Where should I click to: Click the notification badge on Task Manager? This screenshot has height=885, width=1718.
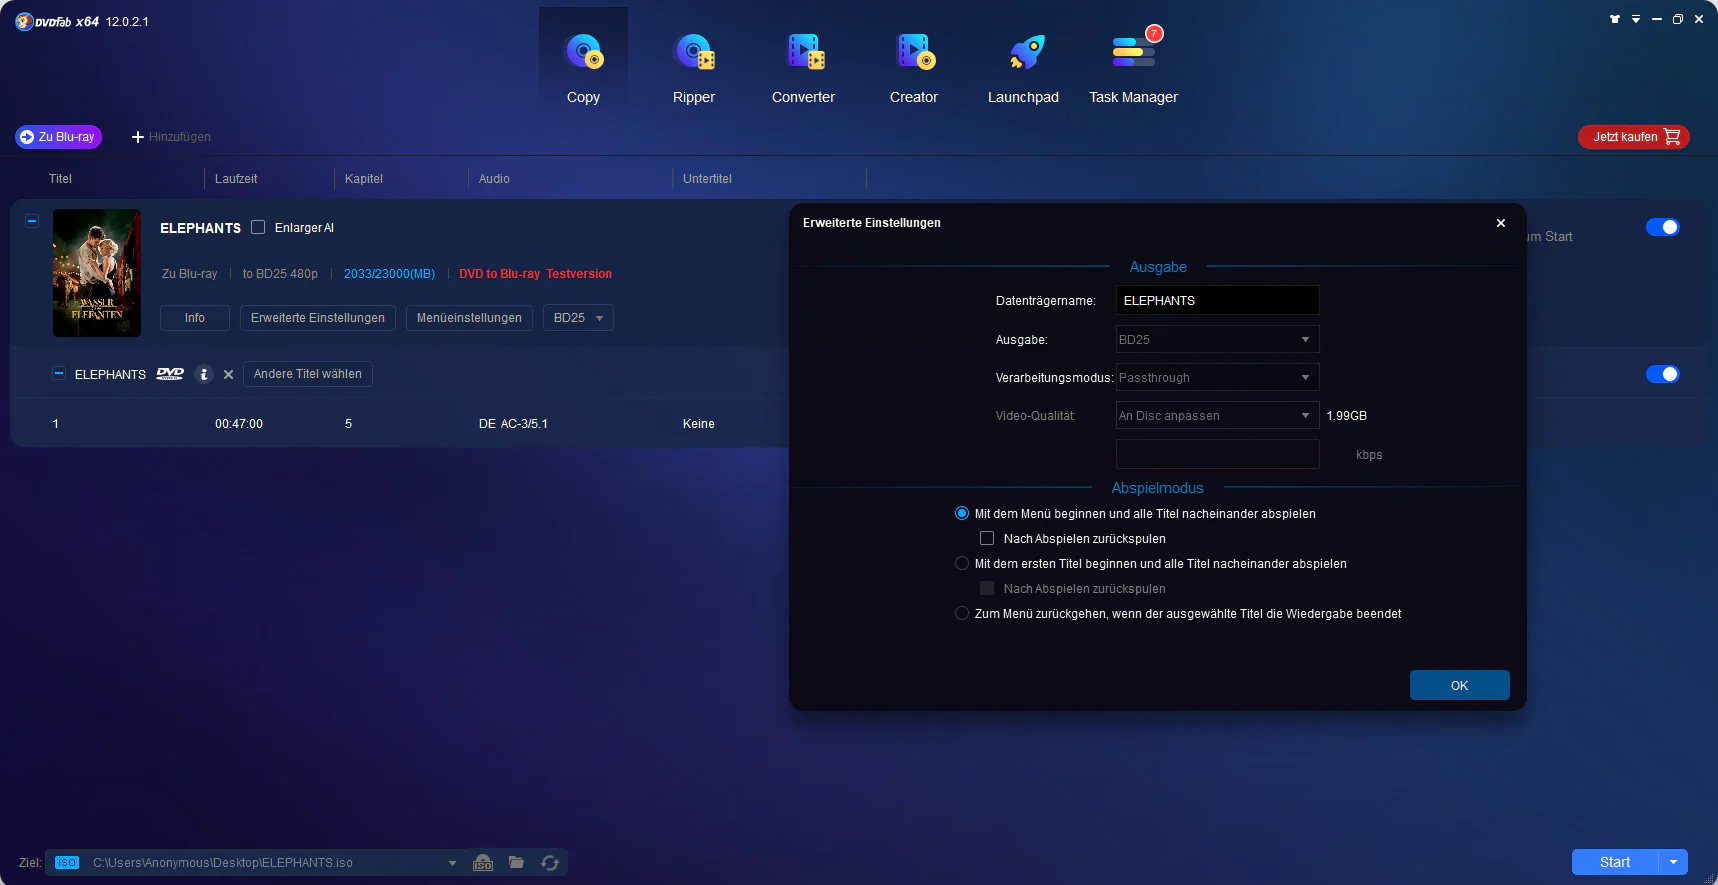(1154, 33)
